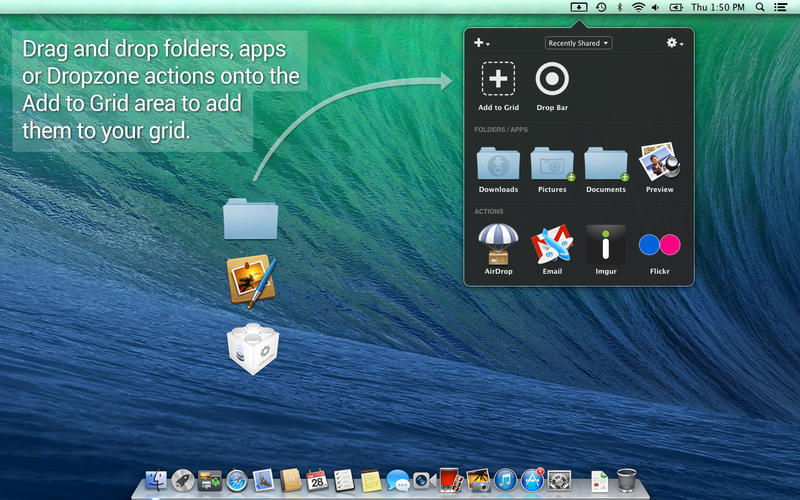Click the volume icon in menu bar
Viewport: 800px width, 500px height.
click(656, 7)
